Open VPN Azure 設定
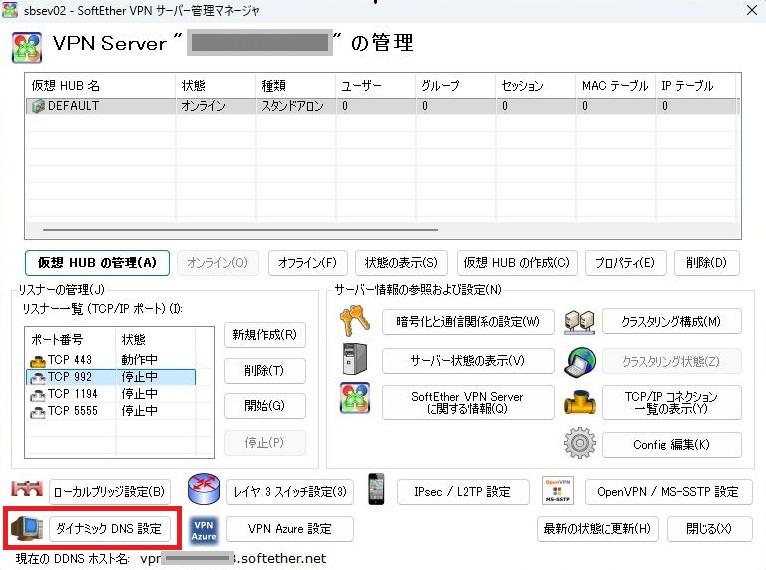The image size is (766, 570). click(x=290, y=529)
